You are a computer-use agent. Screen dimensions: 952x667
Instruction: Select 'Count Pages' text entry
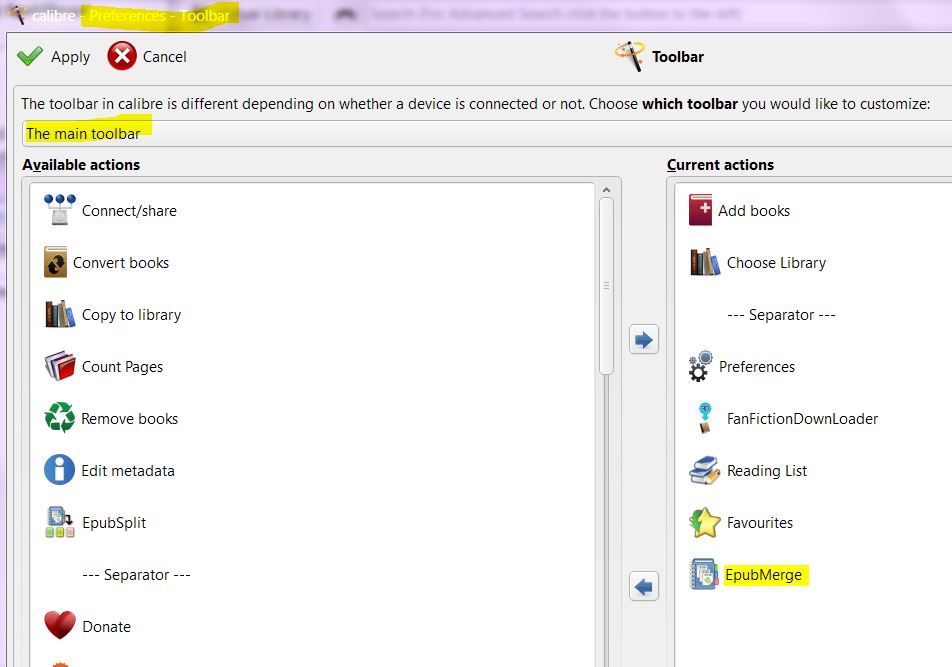coord(122,367)
